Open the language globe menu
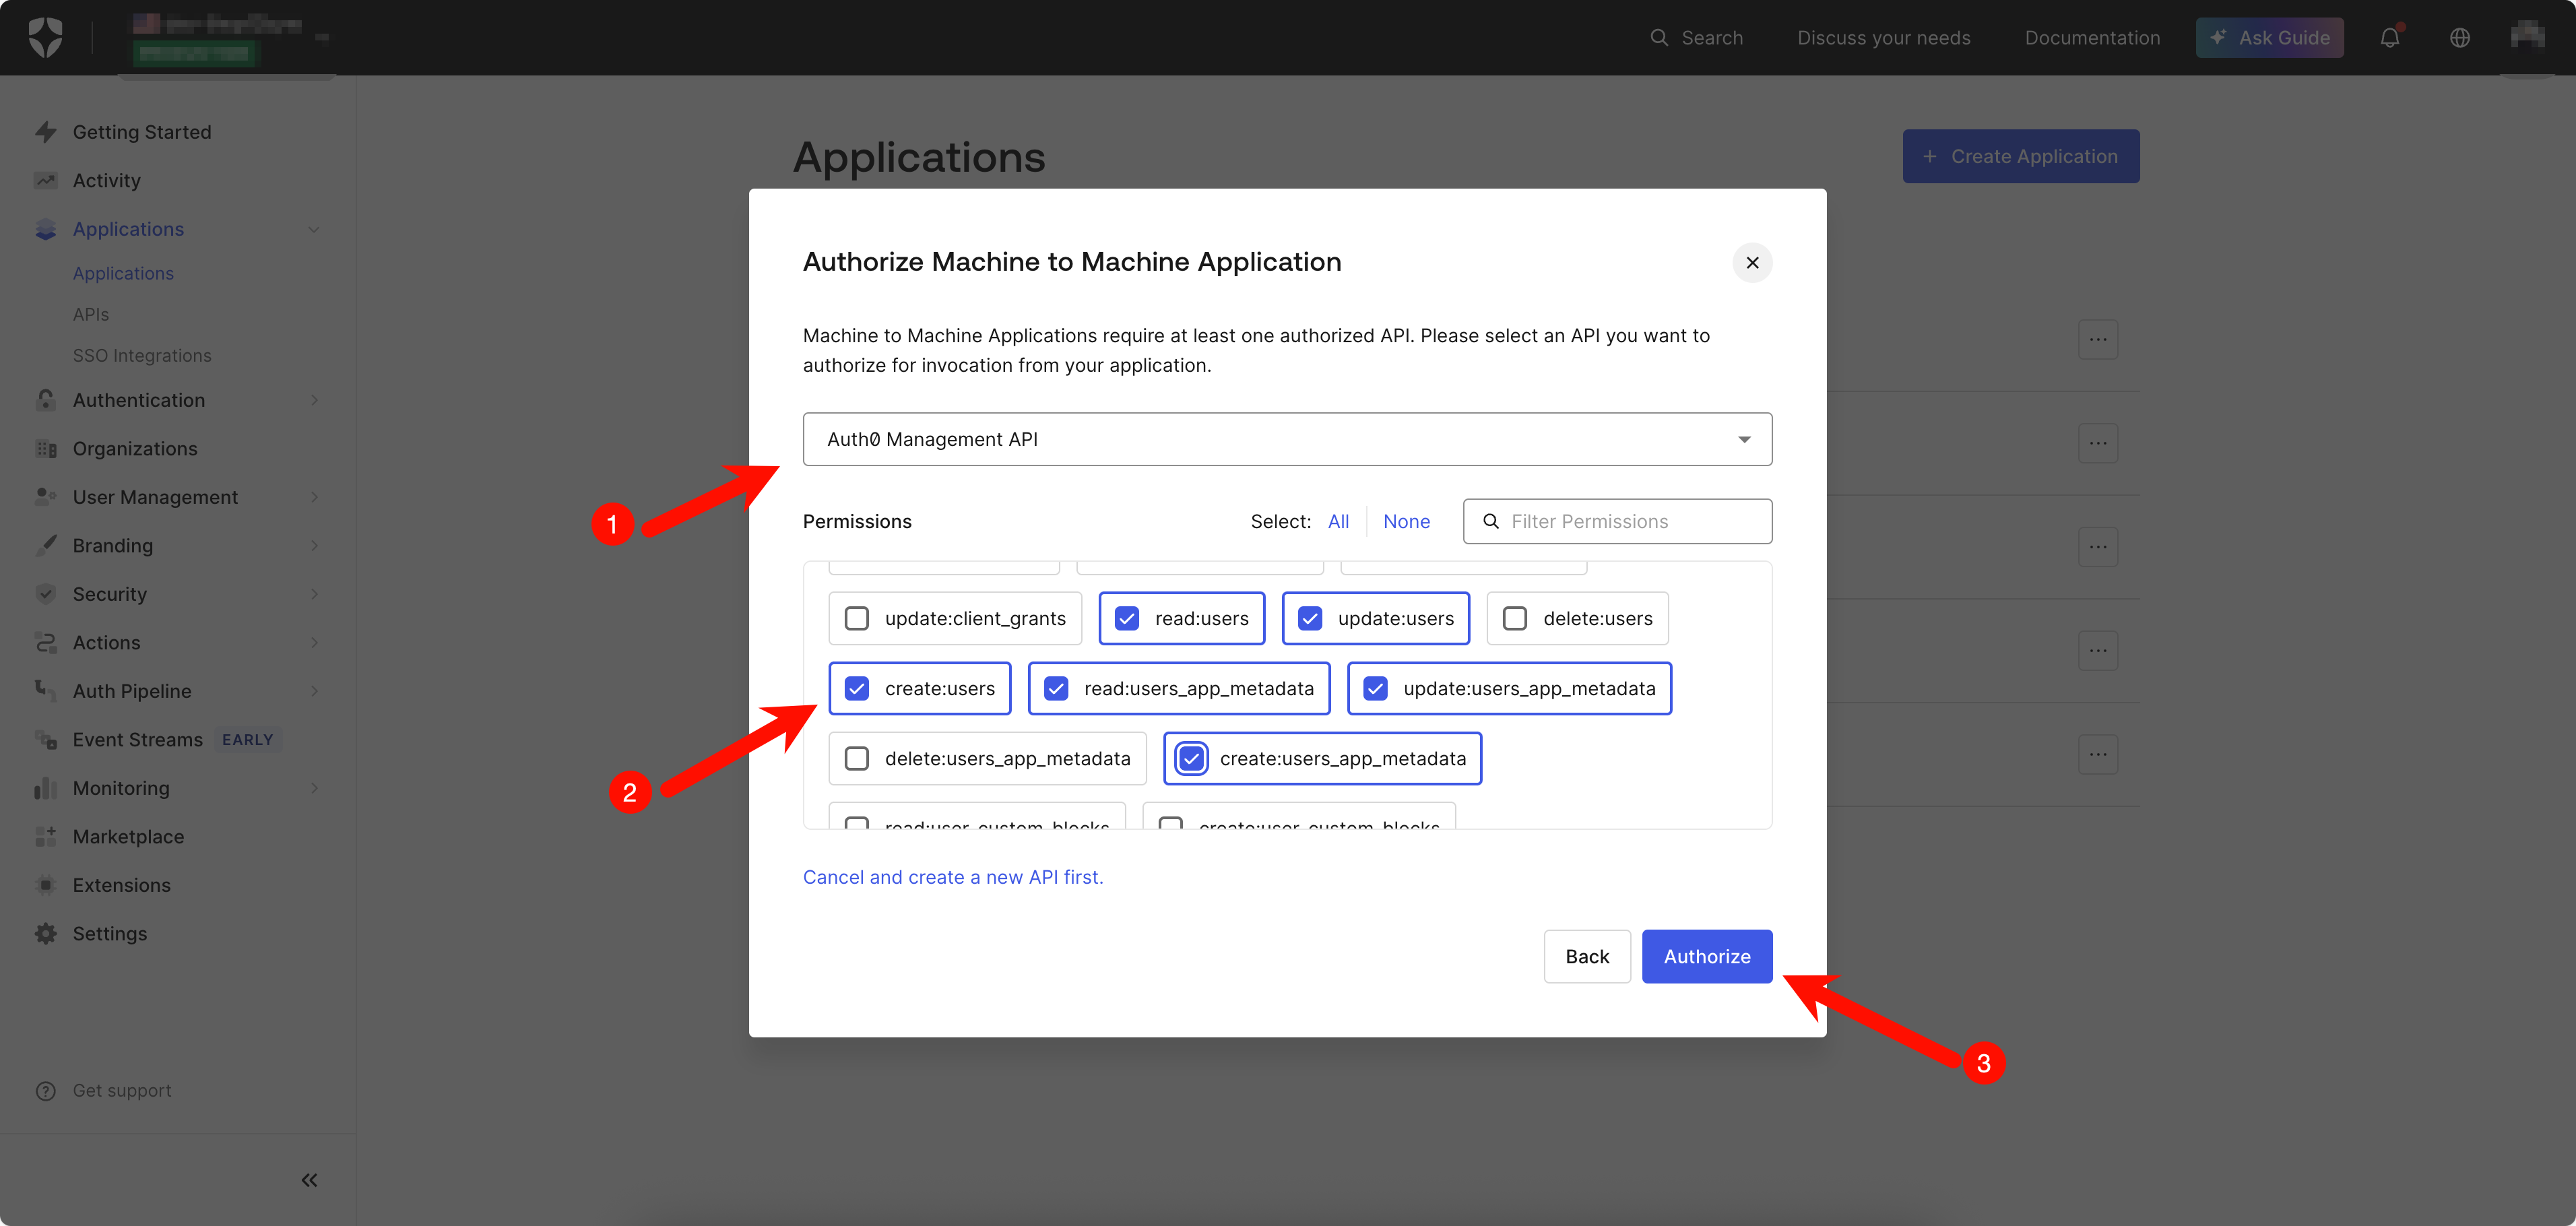Viewport: 2576px width, 1226px height. [2459, 38]
